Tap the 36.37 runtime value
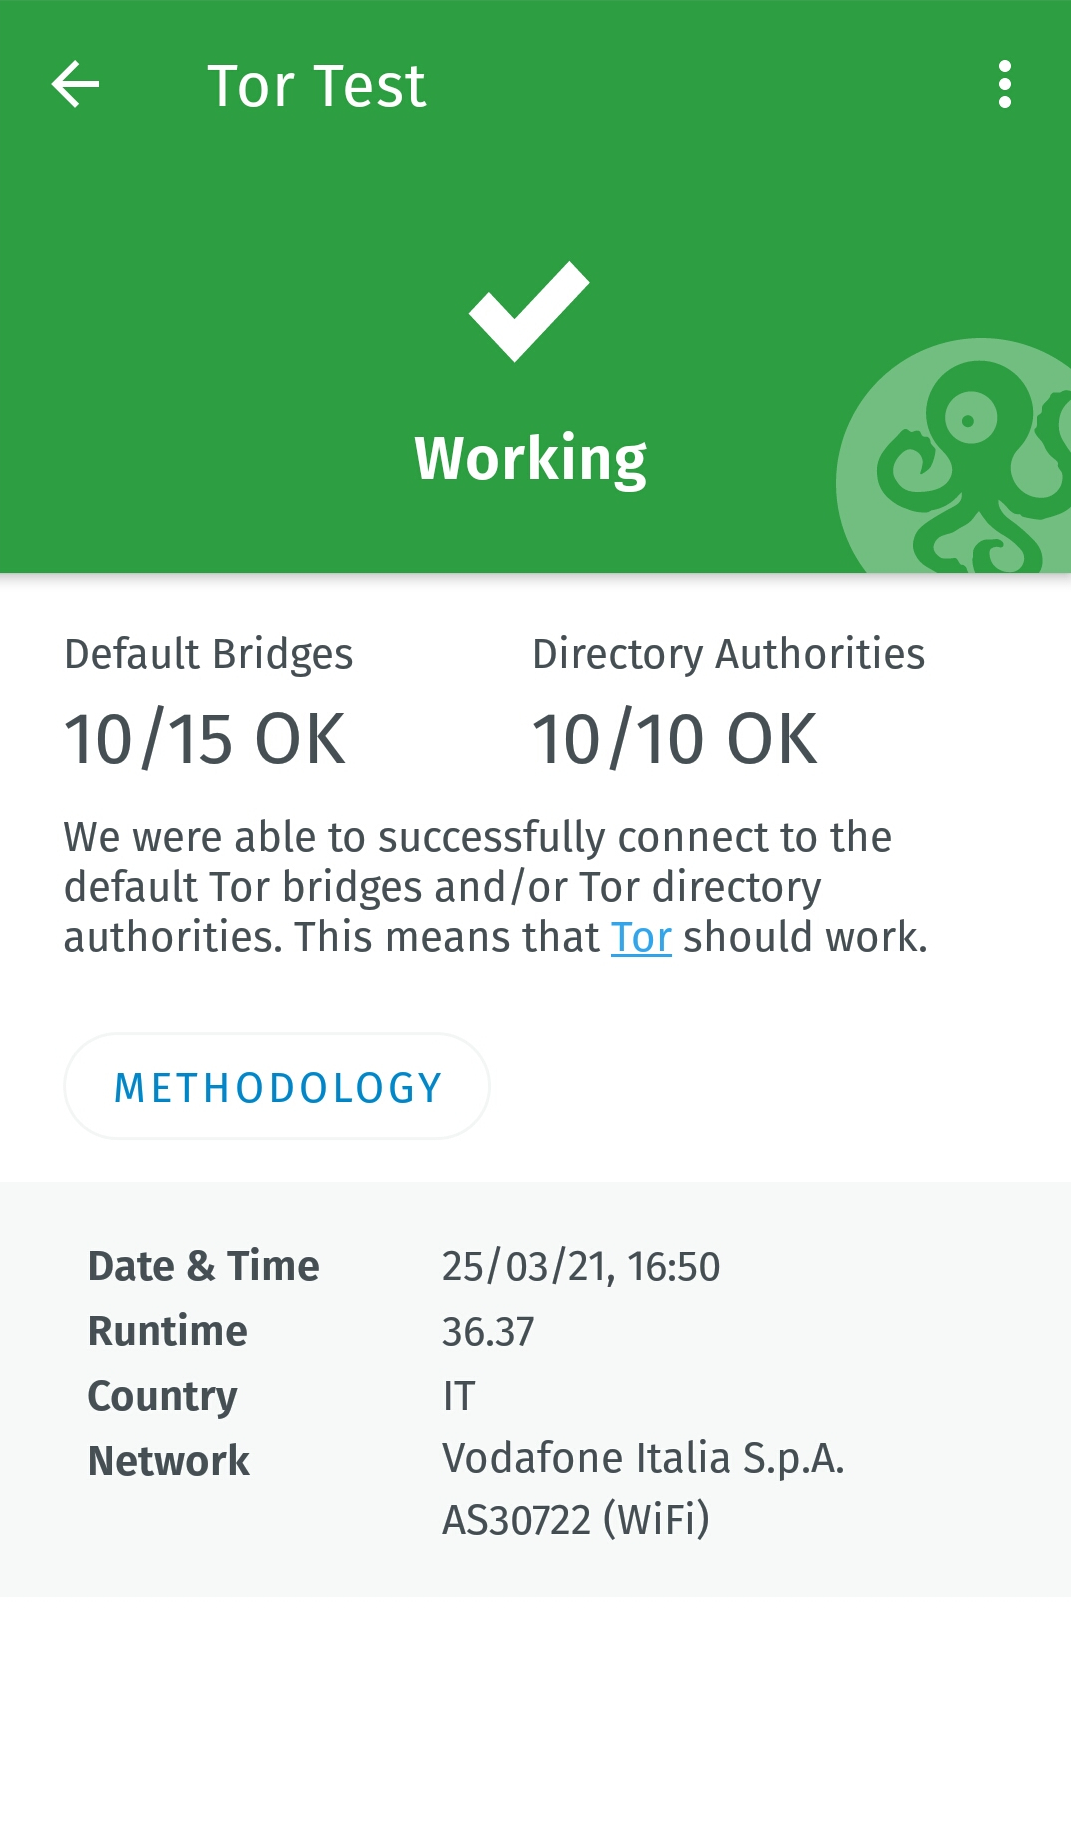1071x1848 pixels. [x=488, y=1332]
